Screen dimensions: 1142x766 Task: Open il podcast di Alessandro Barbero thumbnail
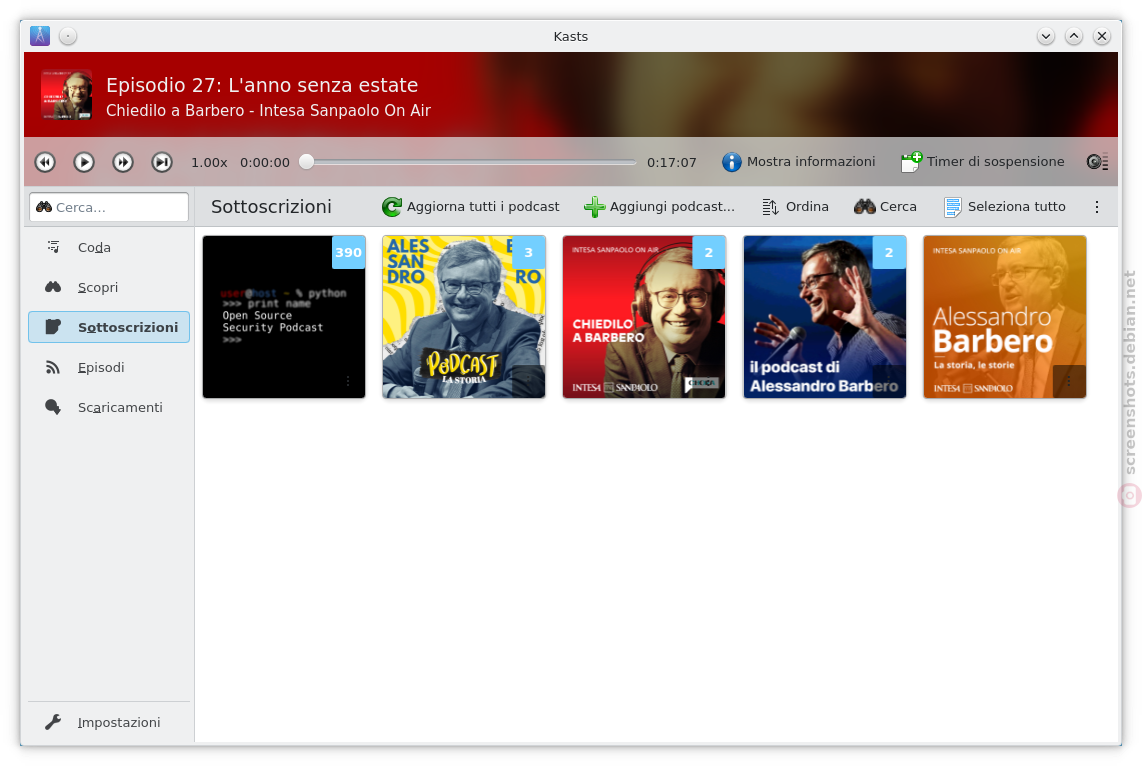point(824,317)
